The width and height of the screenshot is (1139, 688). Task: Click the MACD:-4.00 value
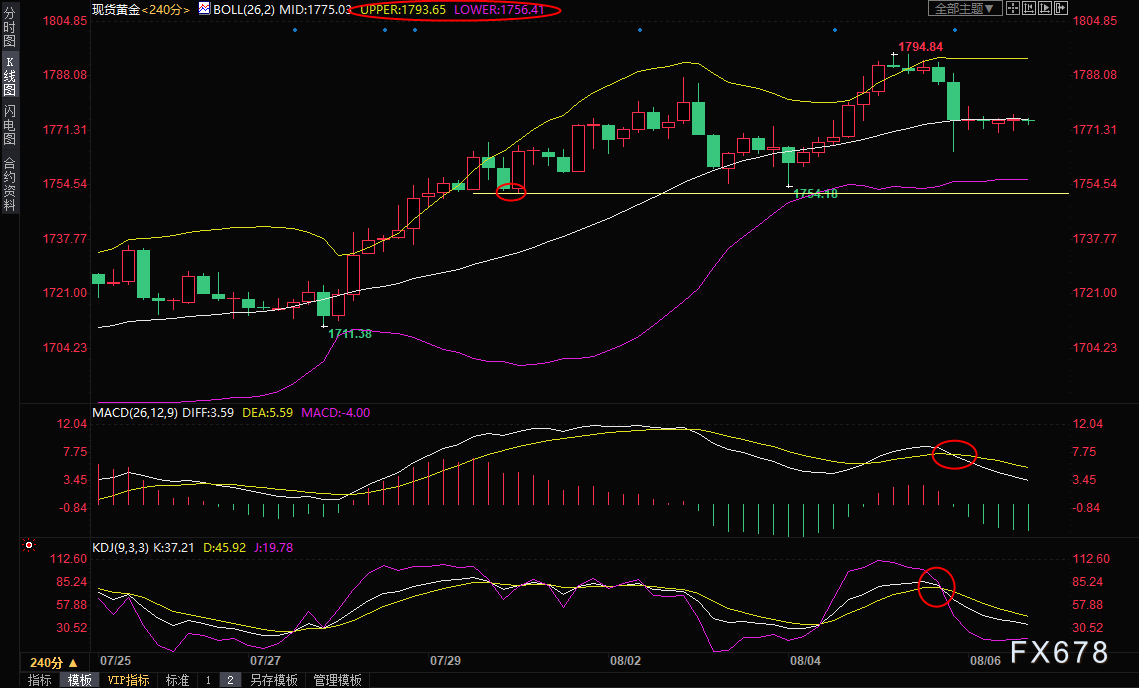(336, 413)
